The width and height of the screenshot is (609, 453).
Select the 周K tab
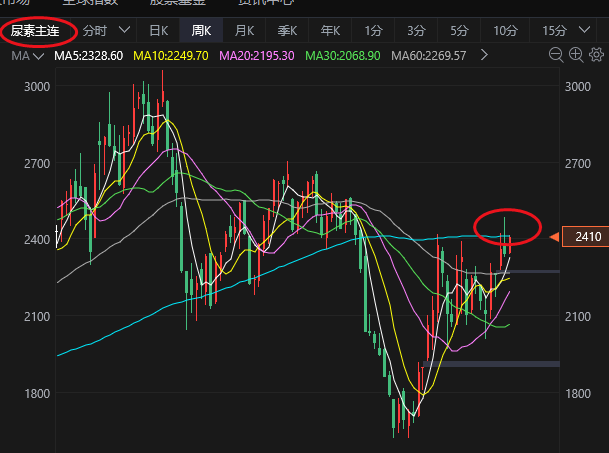click(202, 31)
